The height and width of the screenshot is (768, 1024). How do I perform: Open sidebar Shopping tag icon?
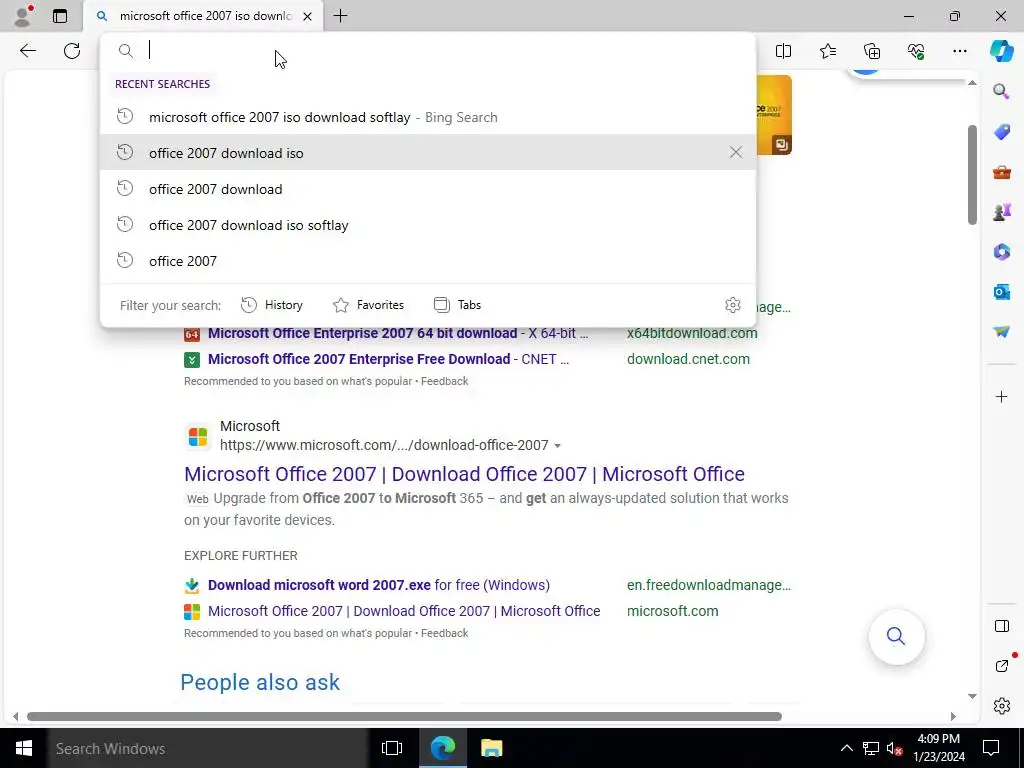[1001, 132]
